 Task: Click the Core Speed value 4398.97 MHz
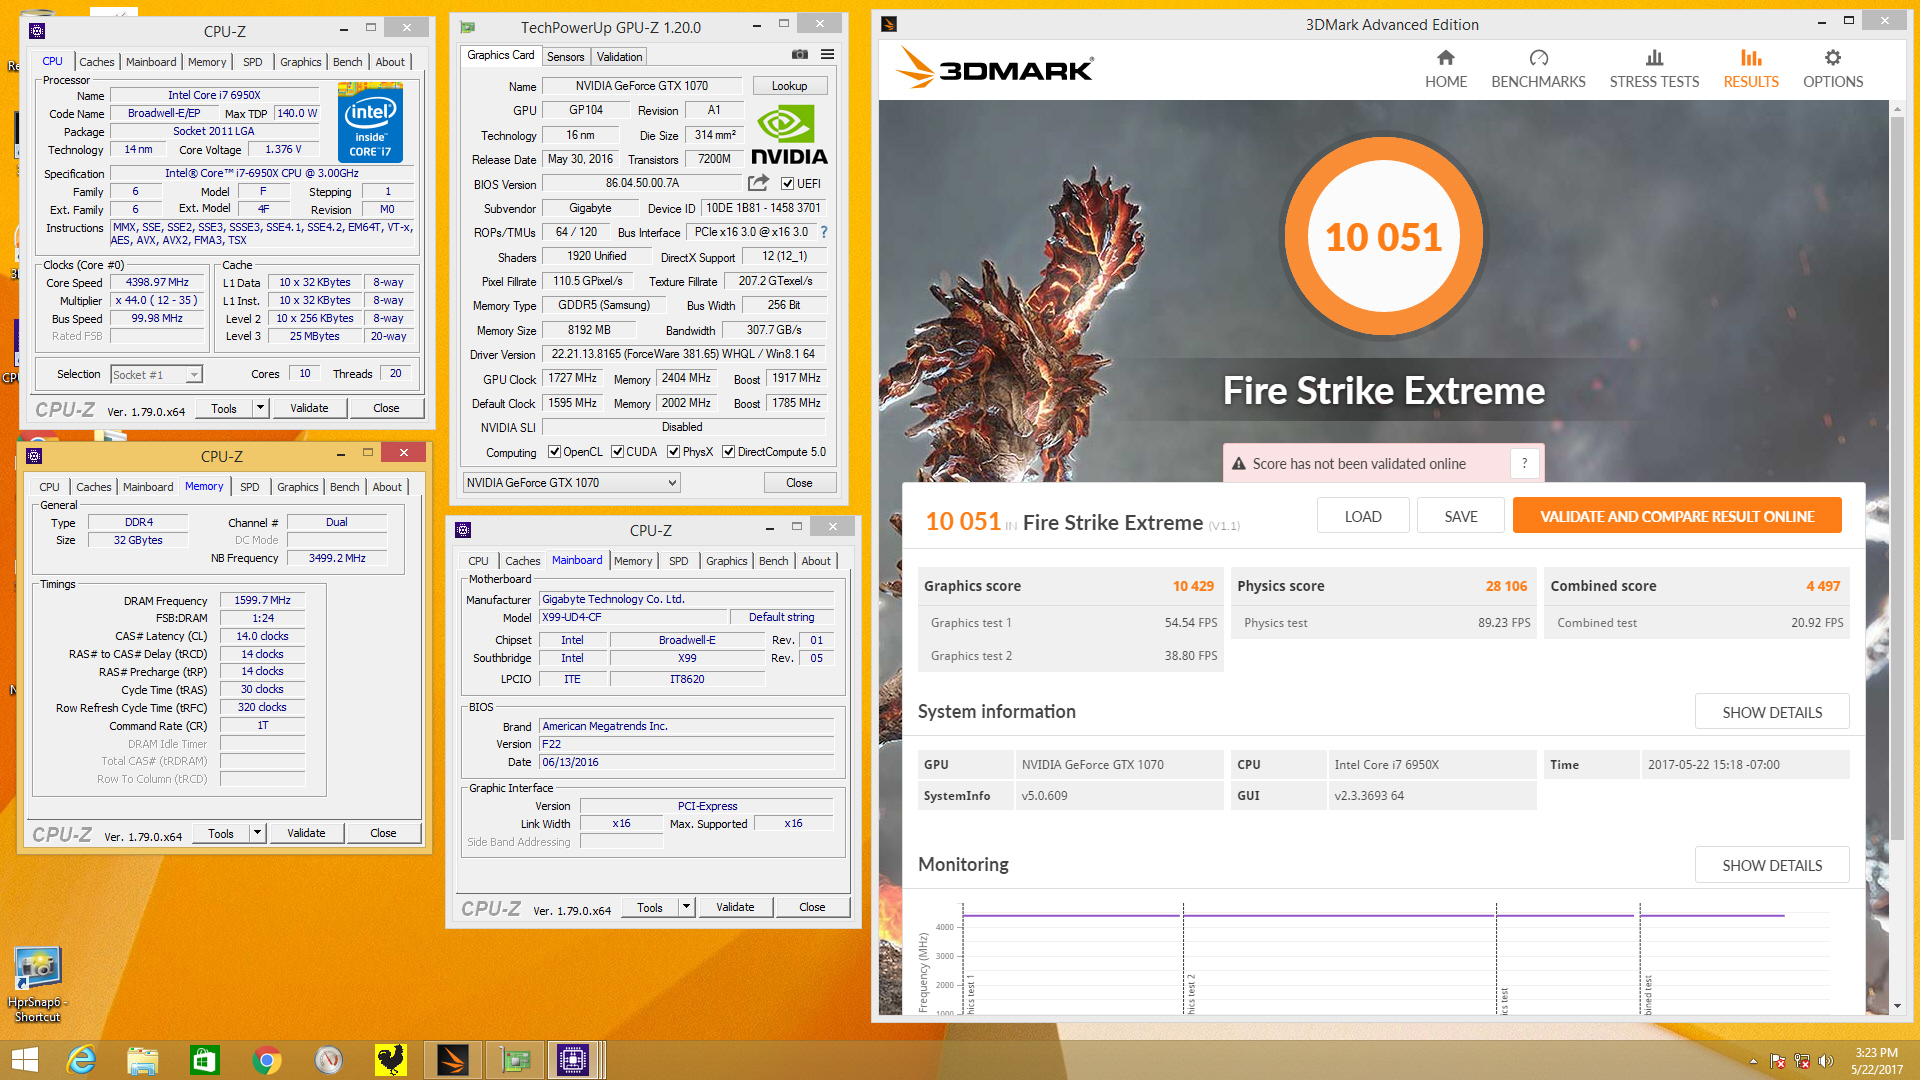(x=158, y=283)
